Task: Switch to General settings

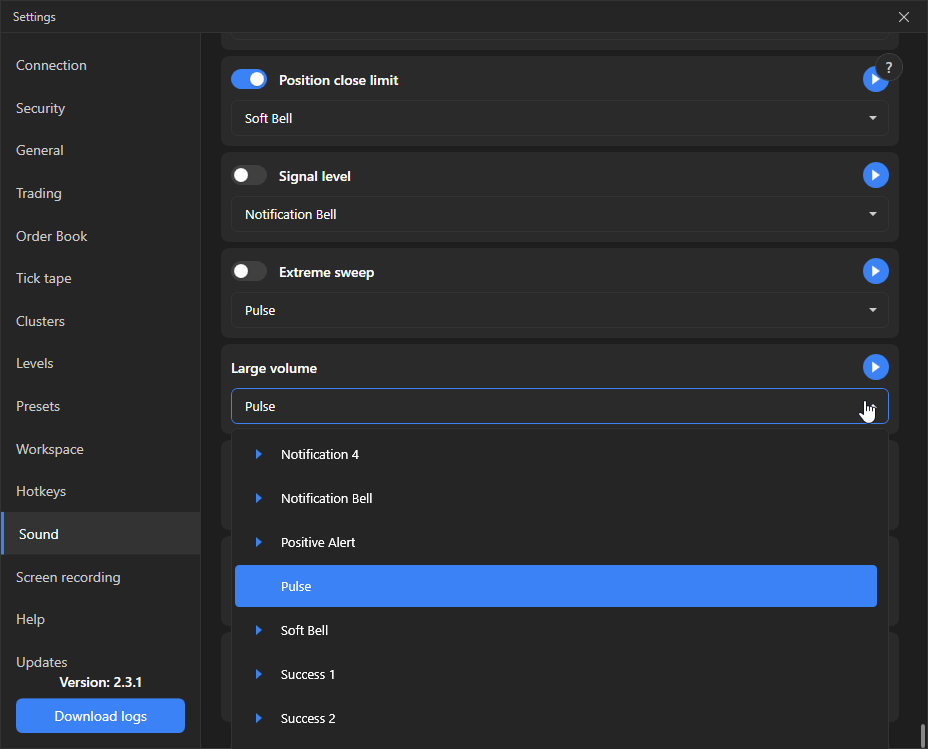Action: click(x=101, y=150)
